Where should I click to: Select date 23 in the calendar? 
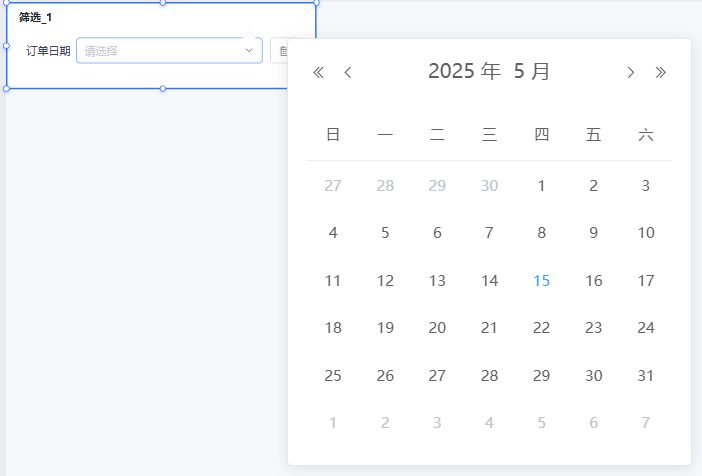click(593, 328)
